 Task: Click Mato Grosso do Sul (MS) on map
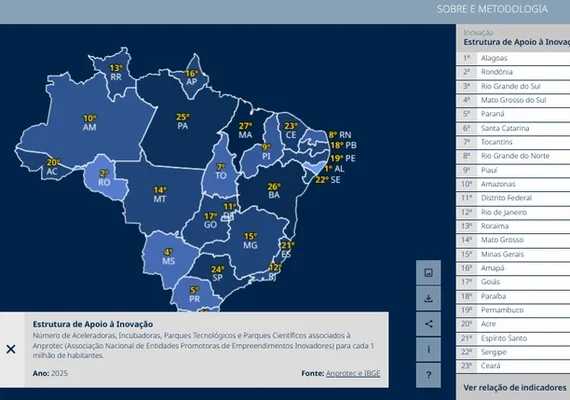pos(168,256)
